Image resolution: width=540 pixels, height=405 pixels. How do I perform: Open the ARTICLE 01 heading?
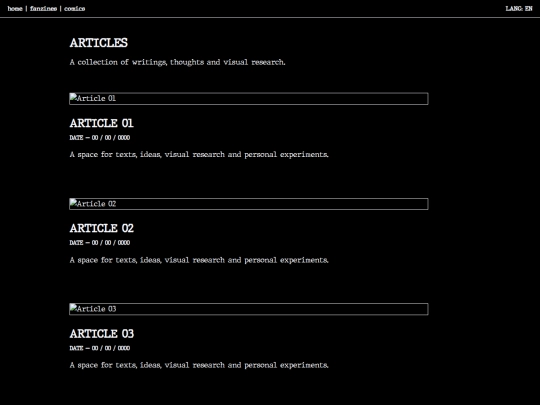[102, 123]
